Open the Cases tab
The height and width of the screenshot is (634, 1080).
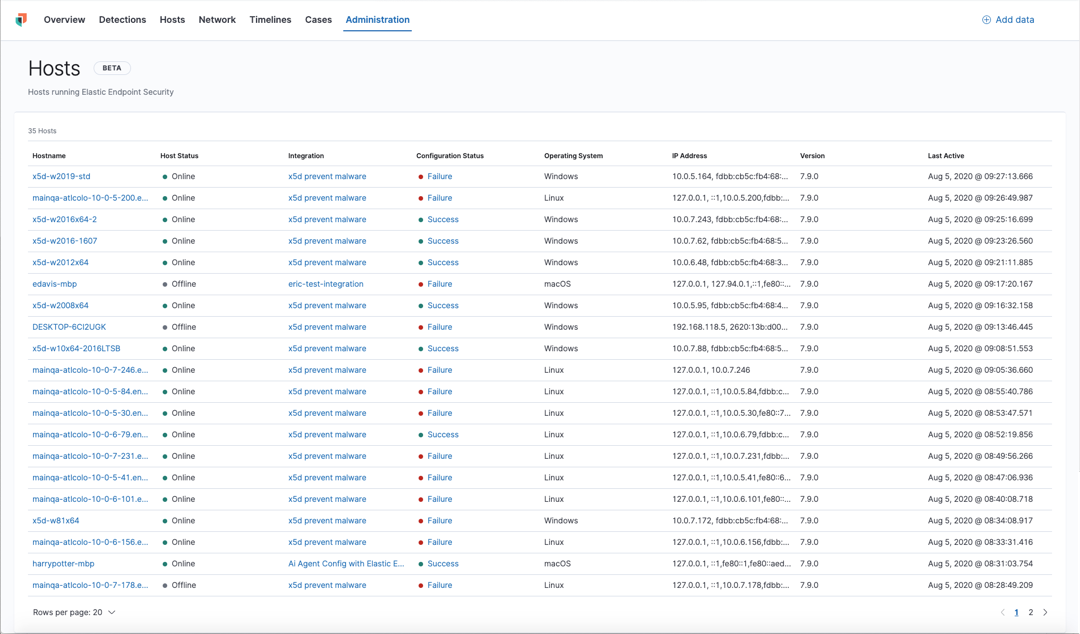click(x=318, y=19)
